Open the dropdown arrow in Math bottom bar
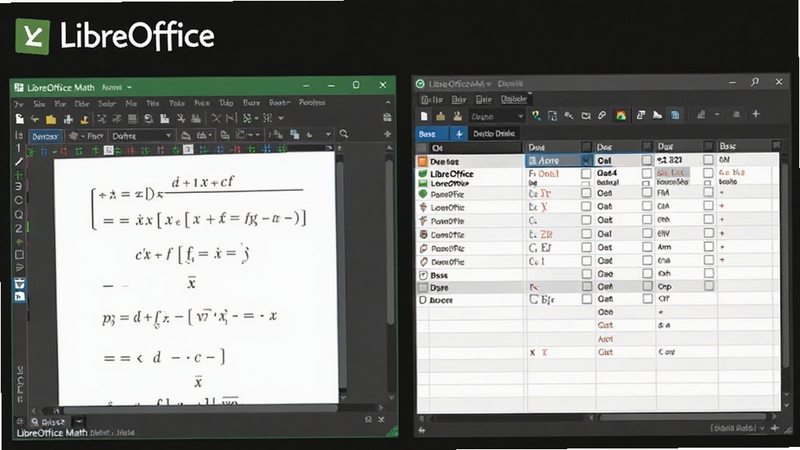The height and width of the screenshot is (450, 800). (79, 421)
